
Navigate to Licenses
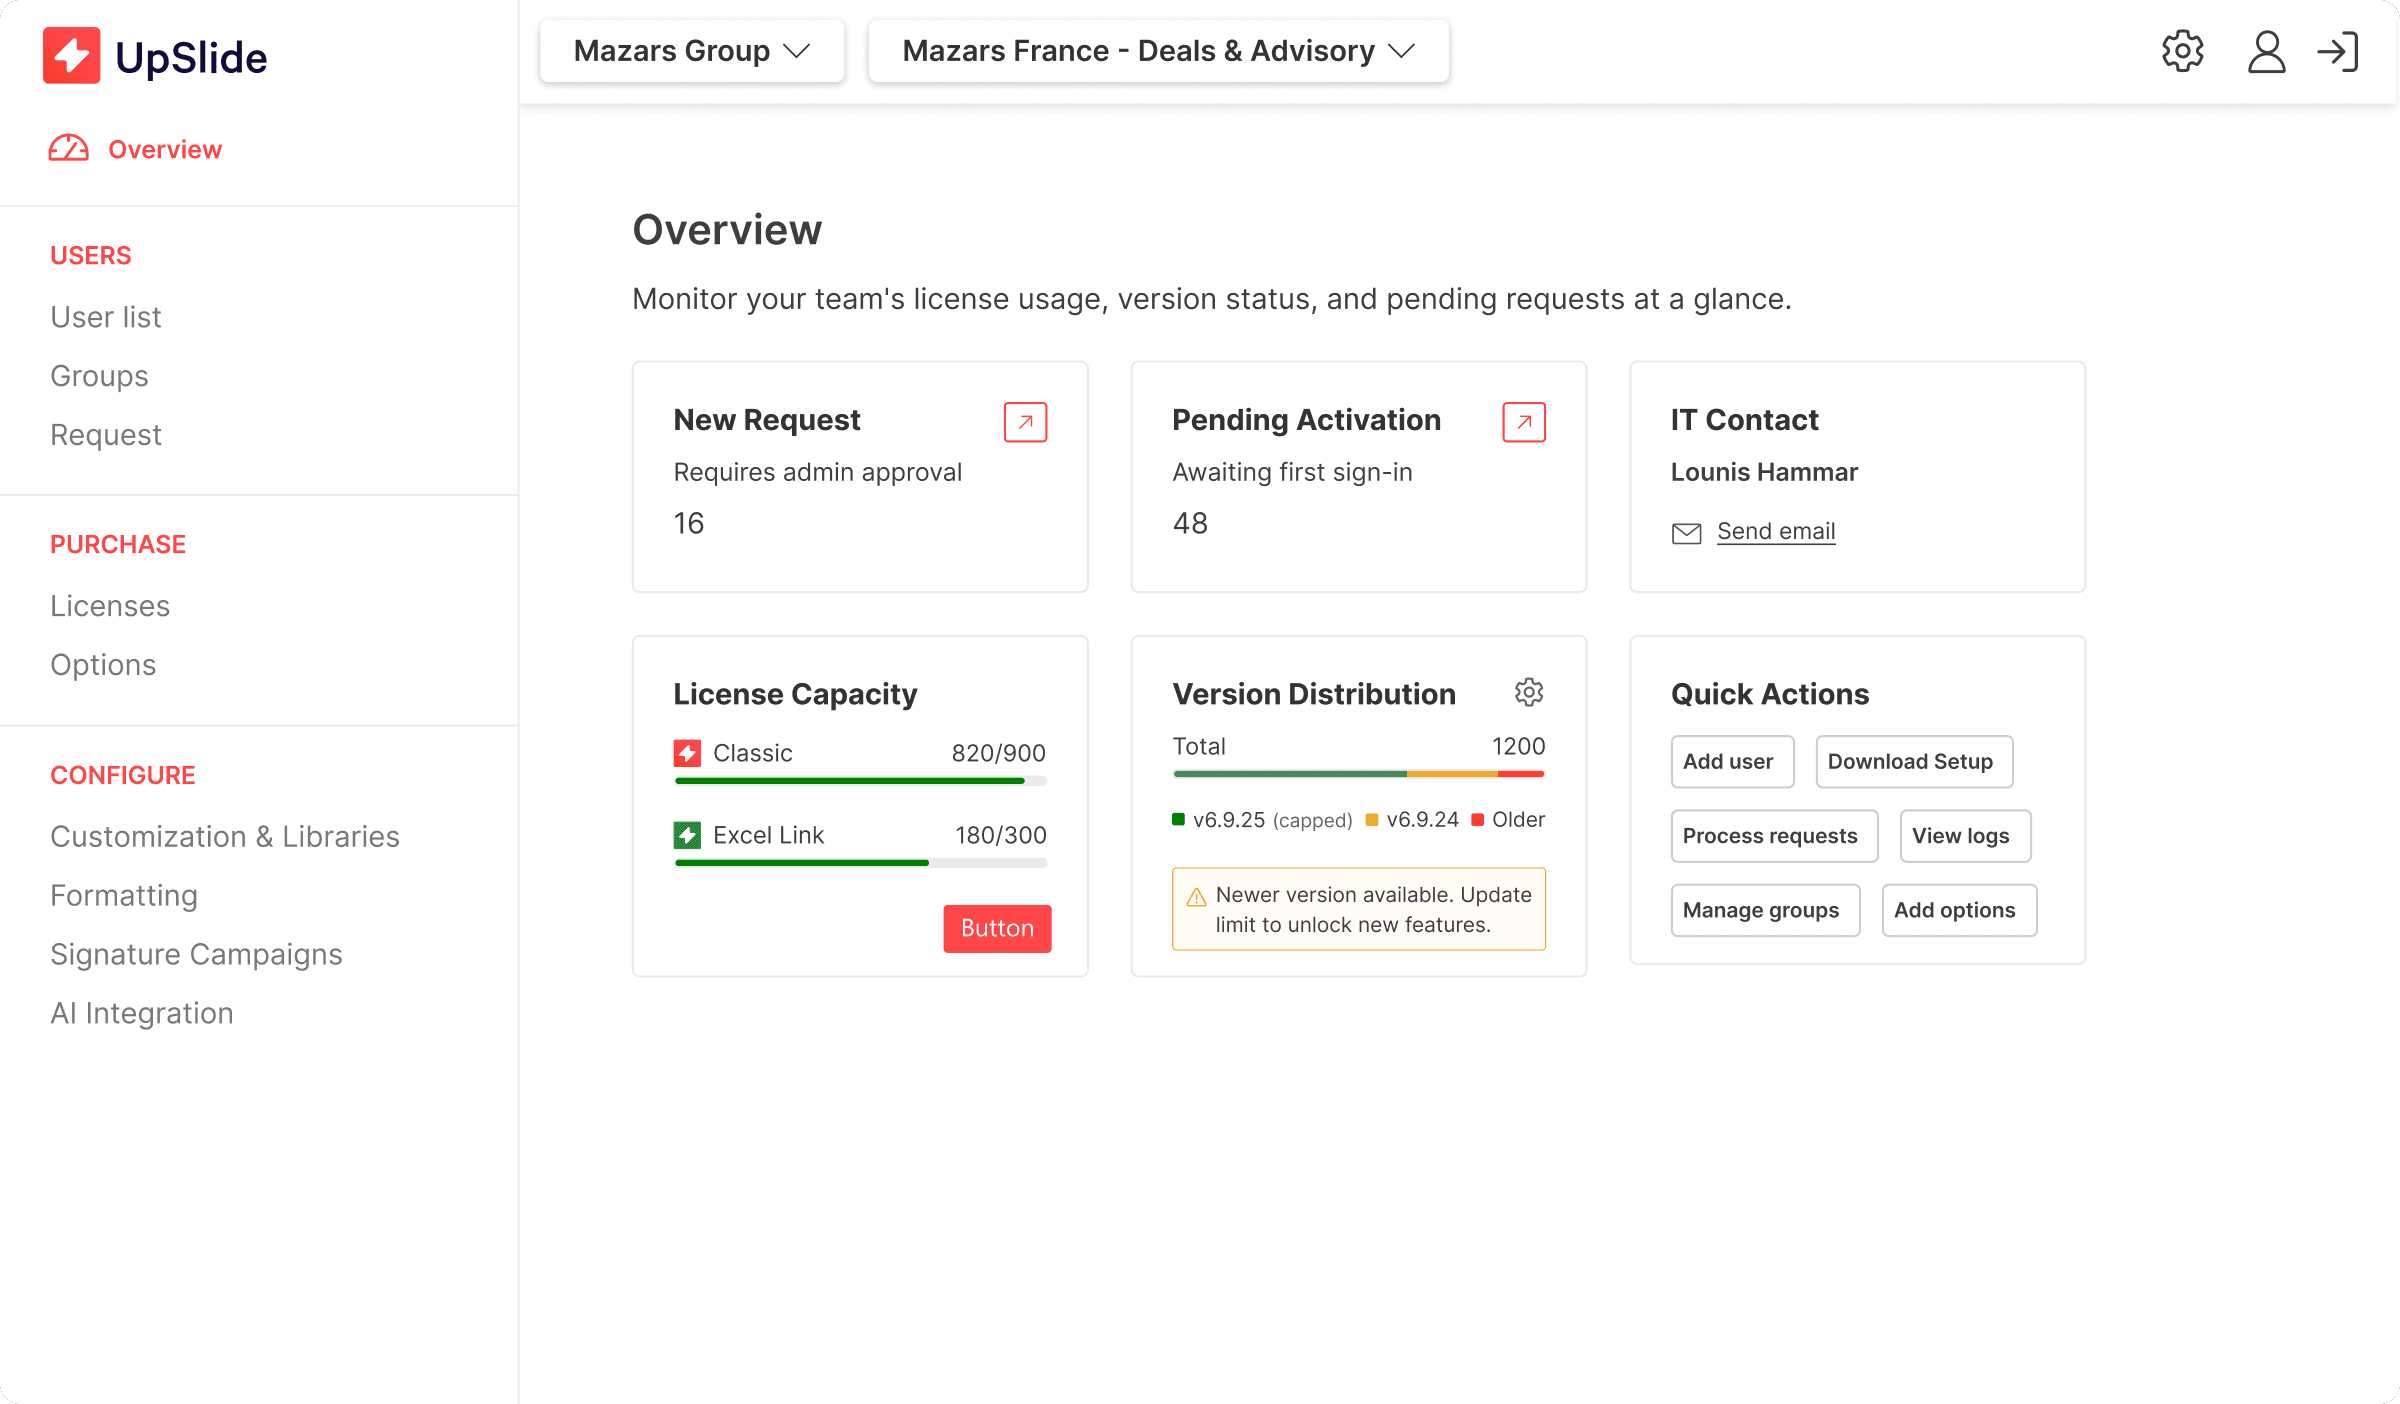coord(110,606)
